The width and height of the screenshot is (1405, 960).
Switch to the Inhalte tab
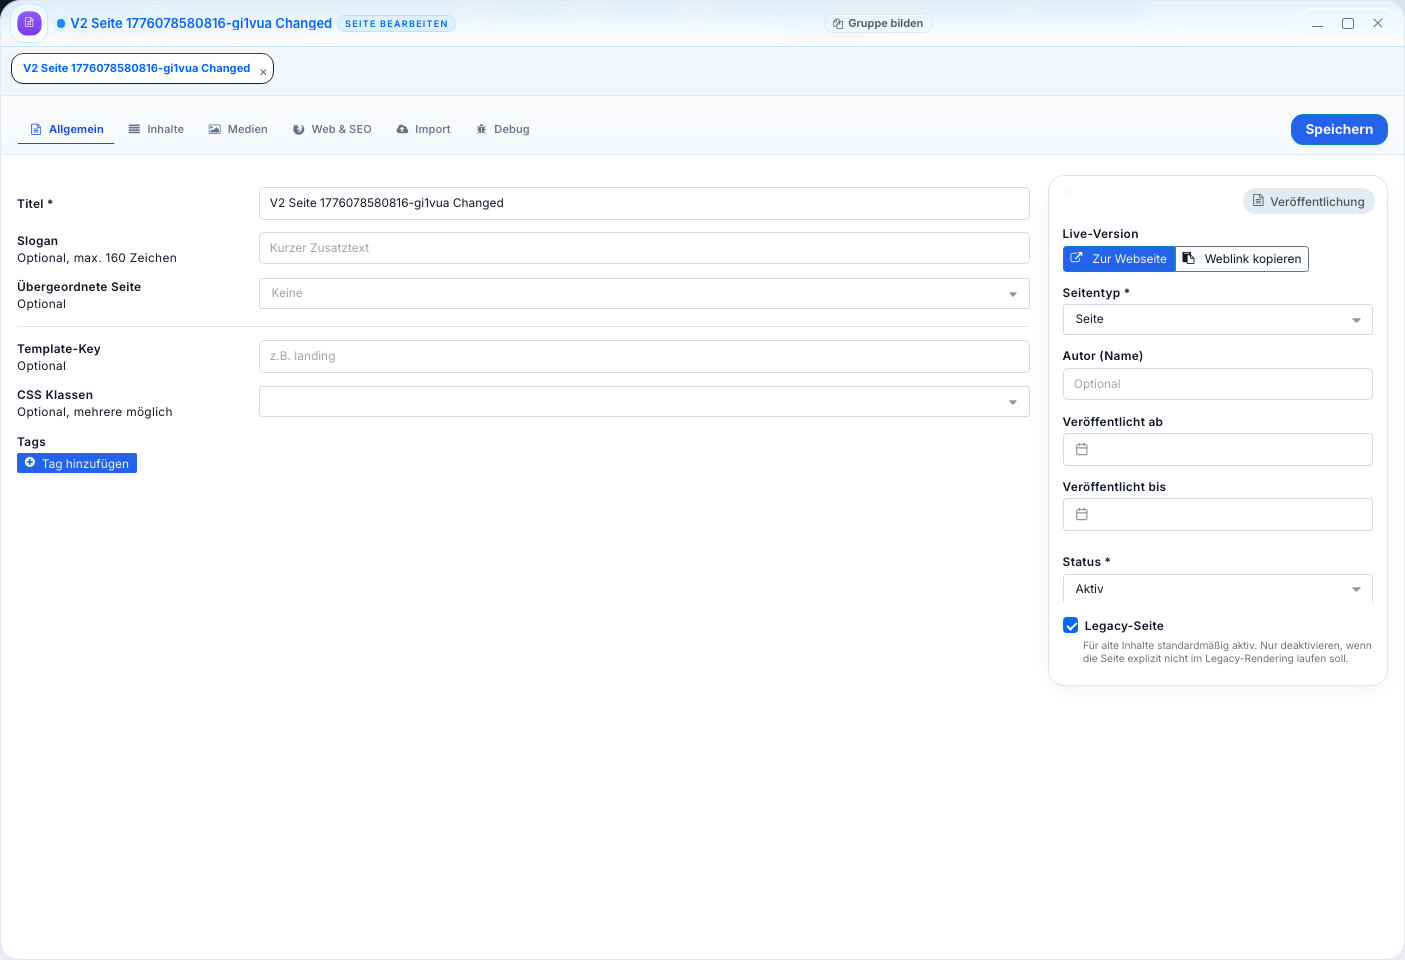click(x=156, y=130)
